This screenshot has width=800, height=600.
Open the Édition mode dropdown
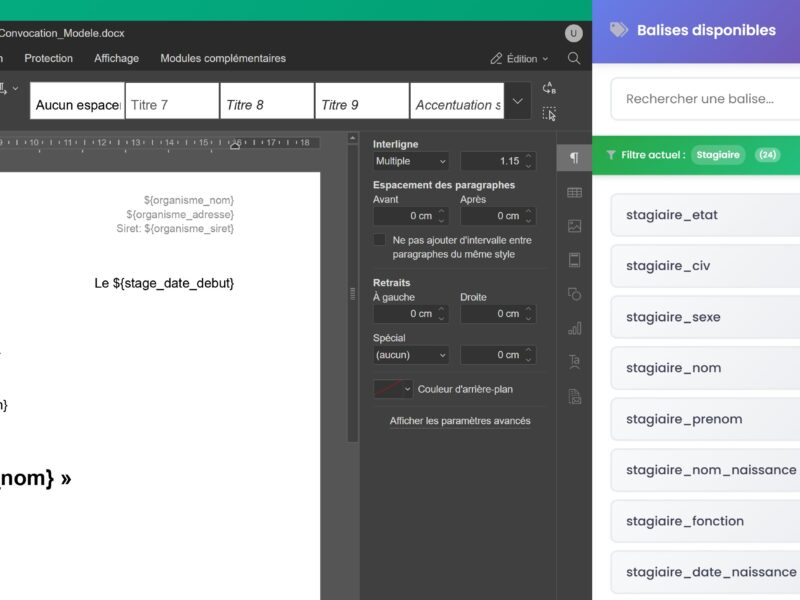520,59
